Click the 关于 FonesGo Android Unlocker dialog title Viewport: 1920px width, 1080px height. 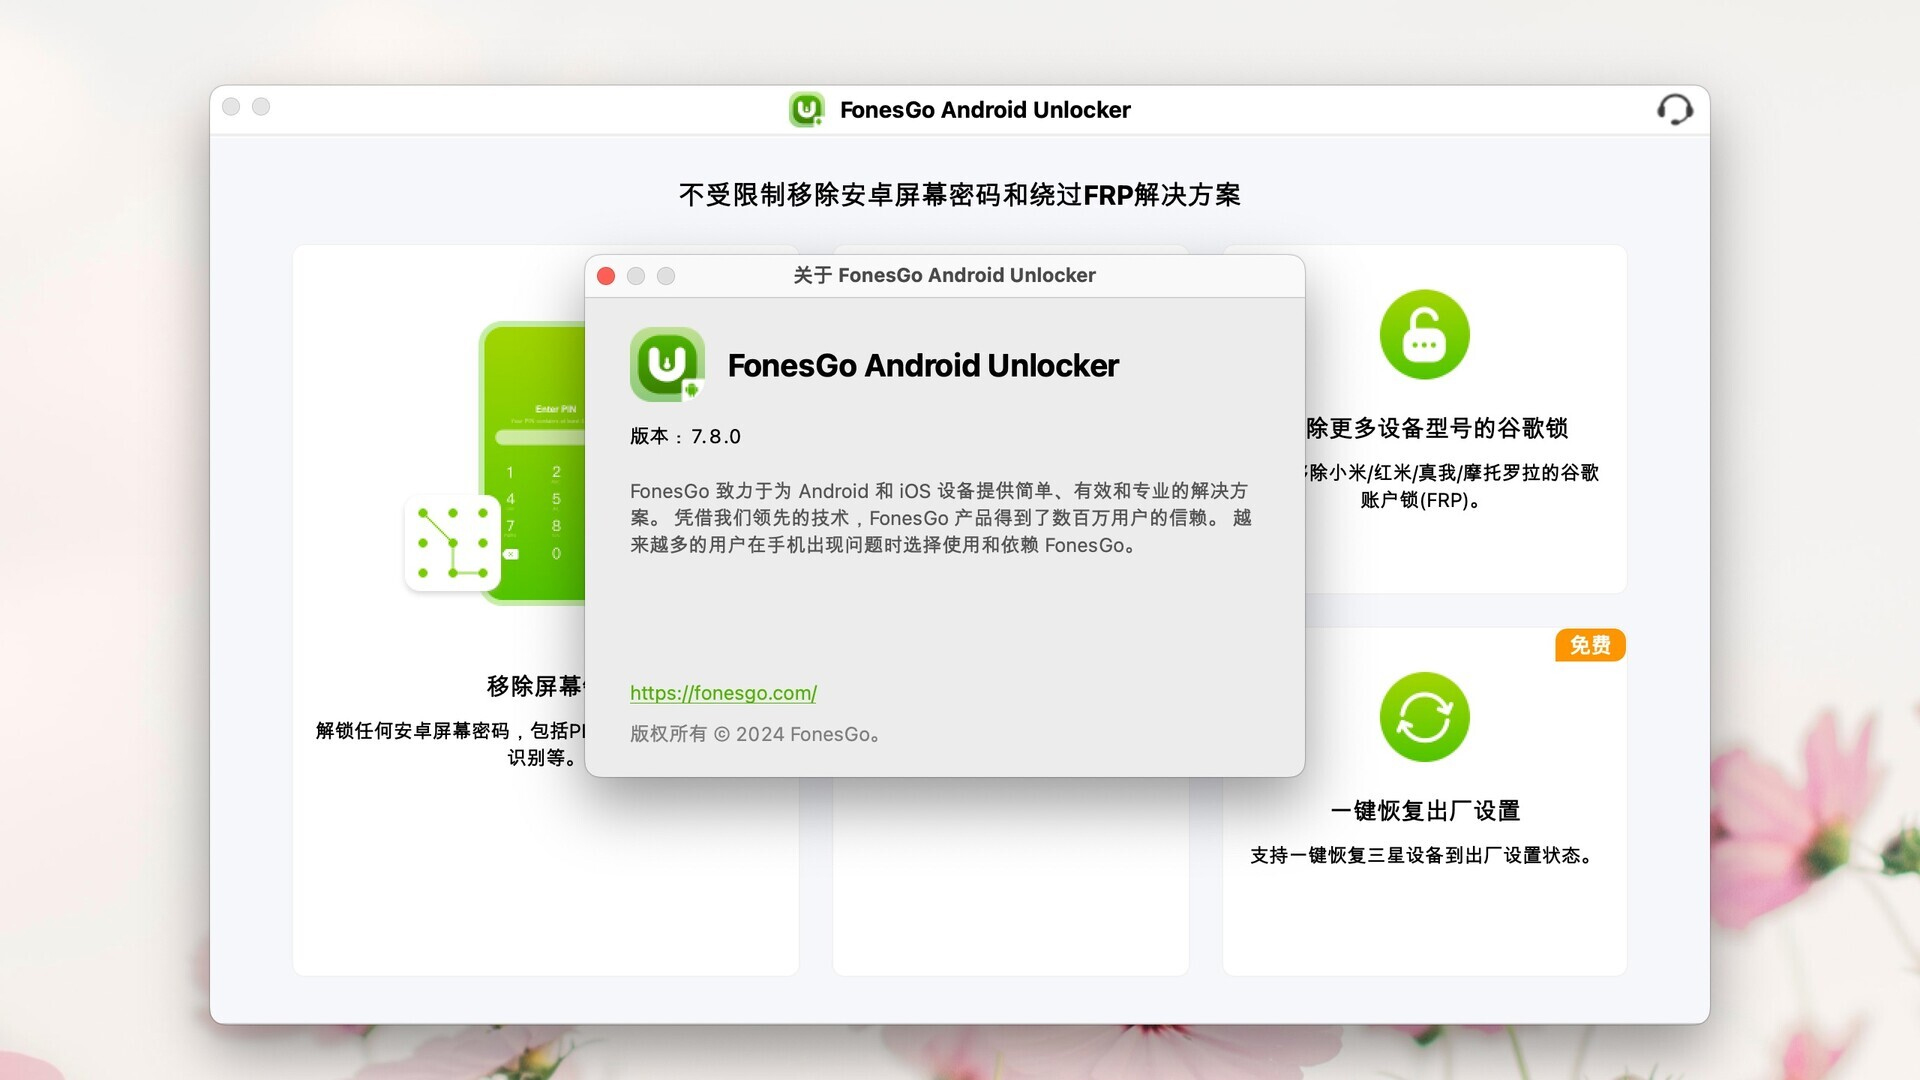click(944, 275)
